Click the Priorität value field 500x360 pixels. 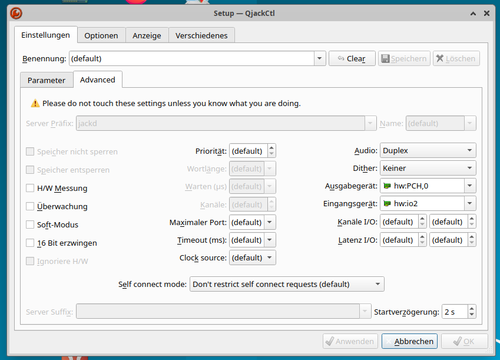tap(248, 151)
